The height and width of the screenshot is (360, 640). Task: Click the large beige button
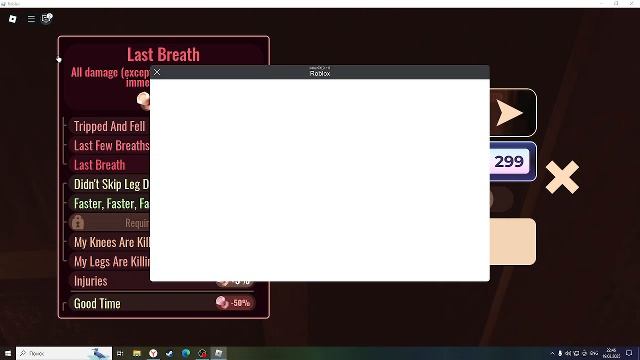pos(513,241)
